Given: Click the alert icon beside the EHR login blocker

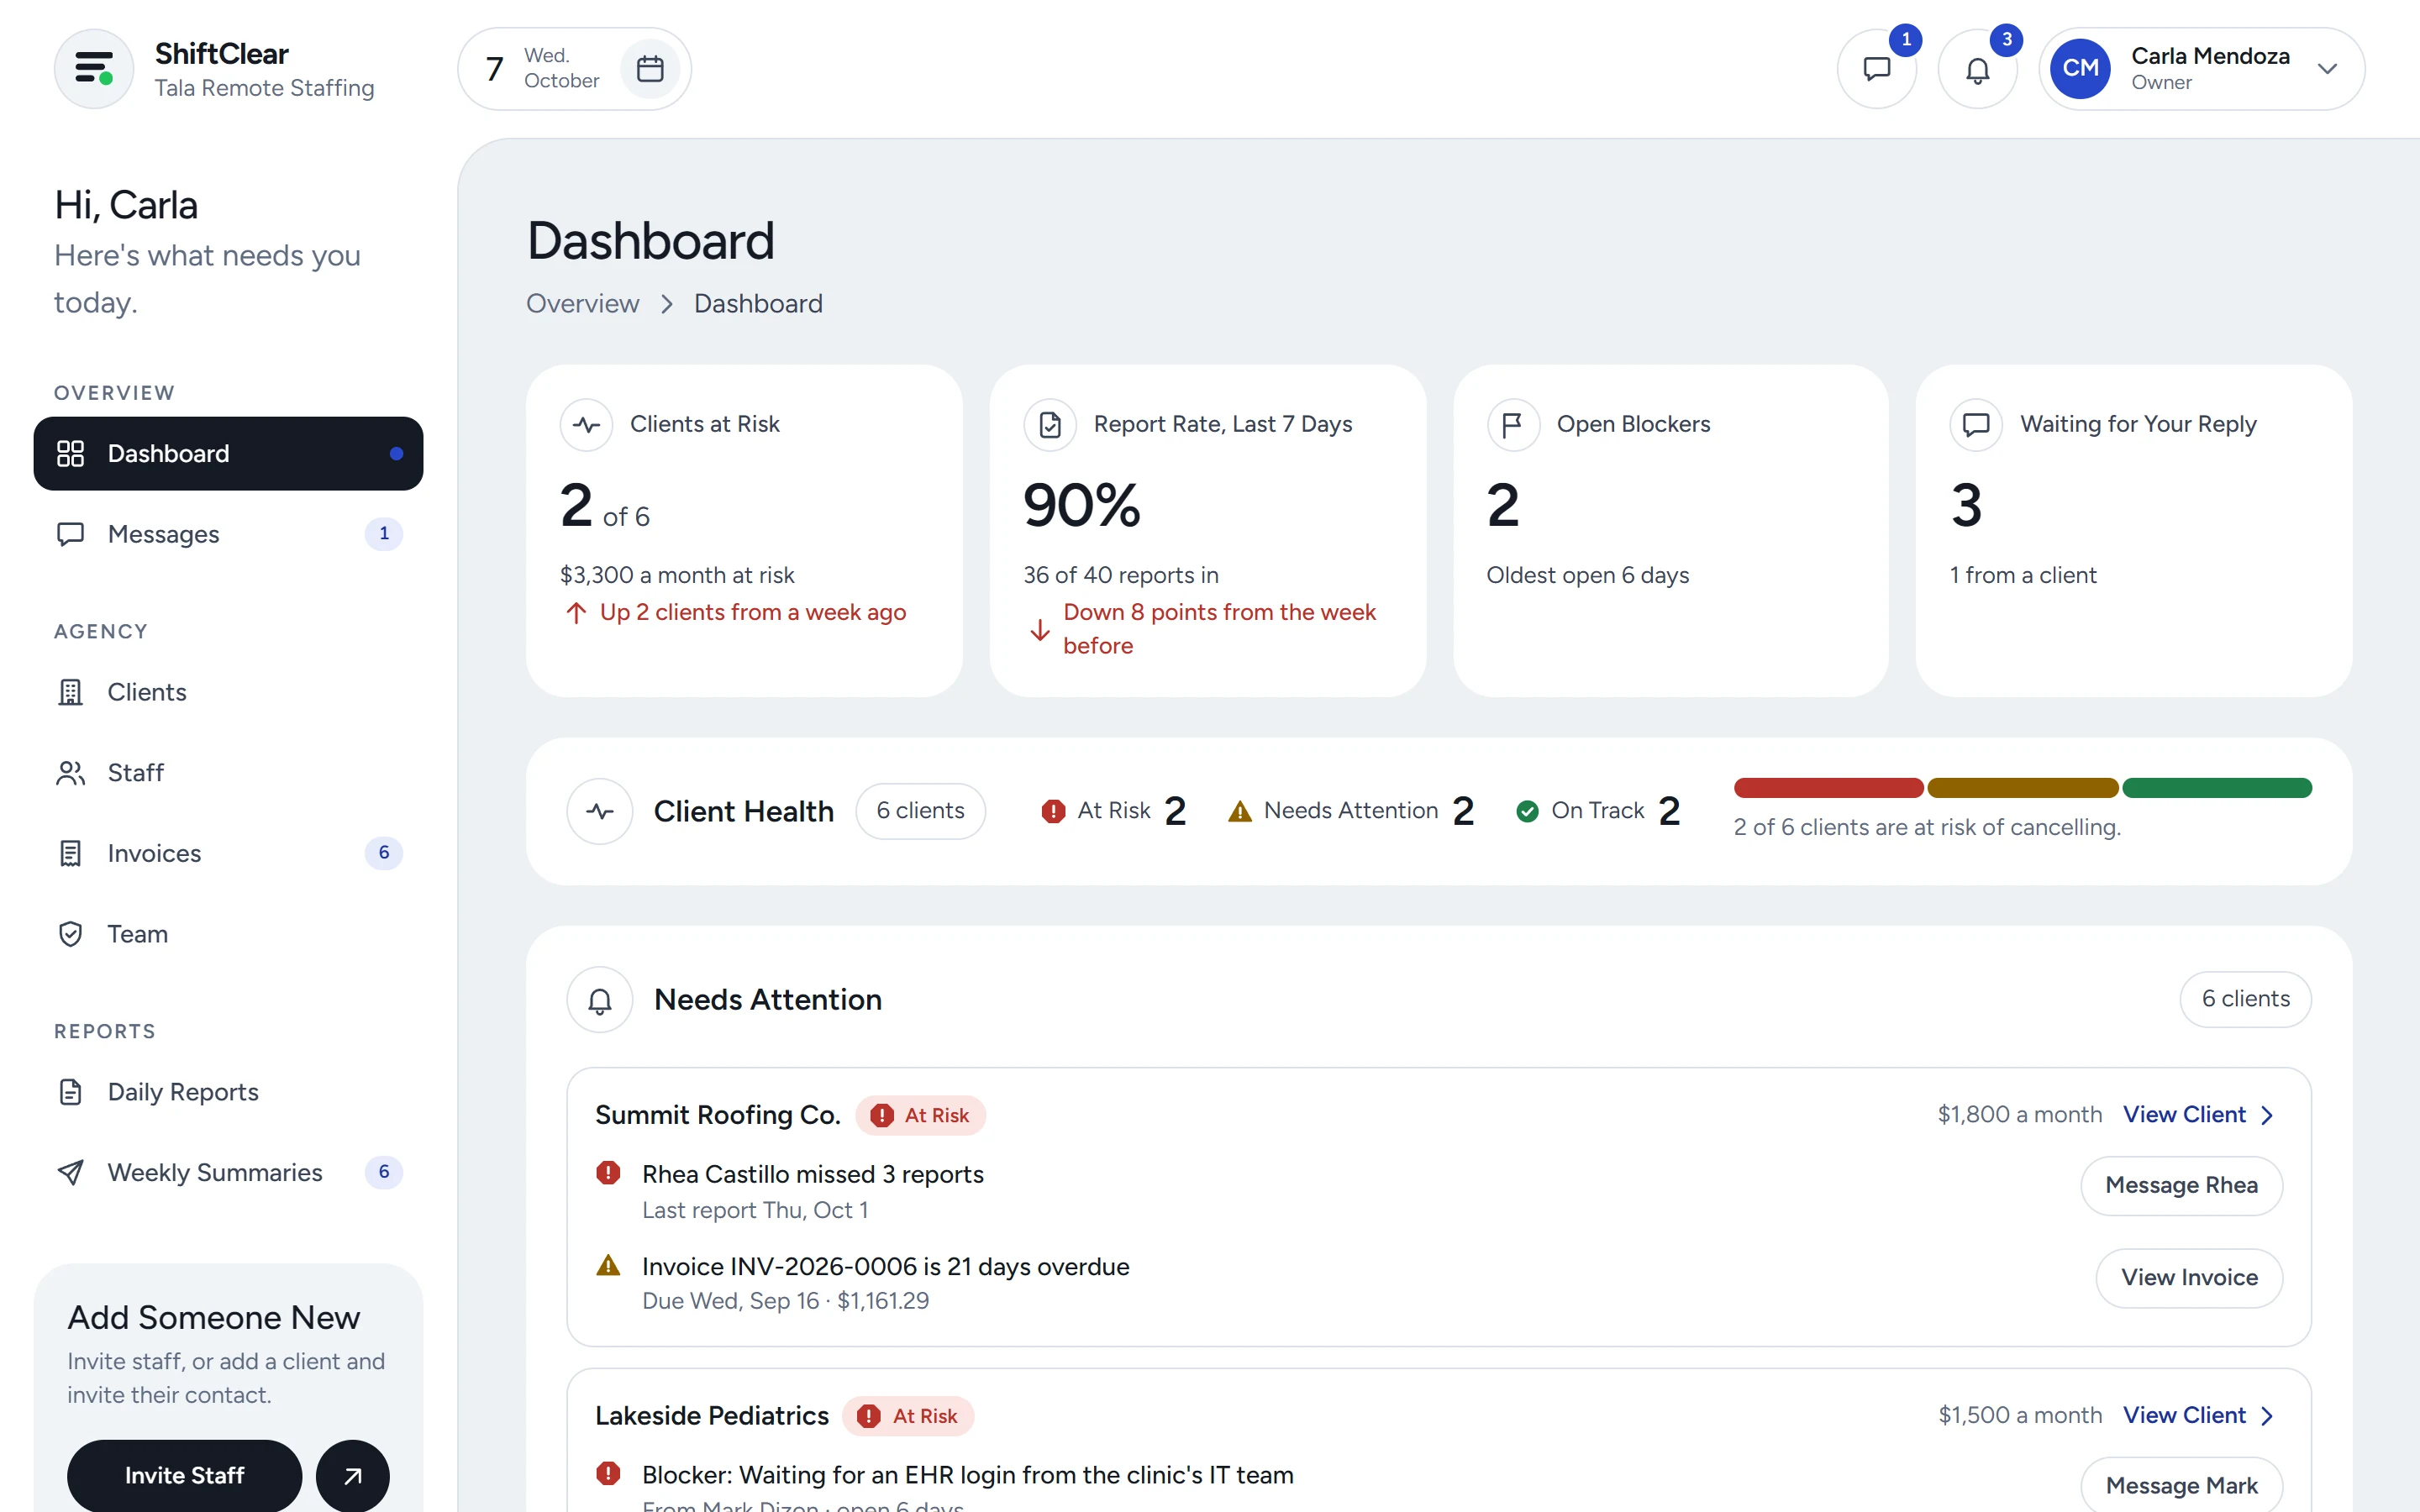Looking at the screenshot, I should (608, 1474).
